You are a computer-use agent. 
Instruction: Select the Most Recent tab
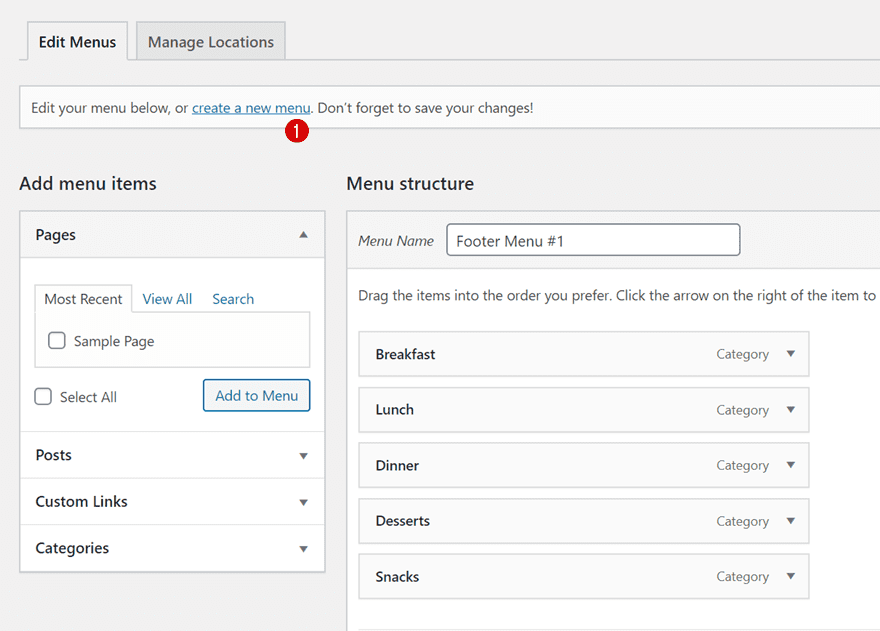point(84,298)
